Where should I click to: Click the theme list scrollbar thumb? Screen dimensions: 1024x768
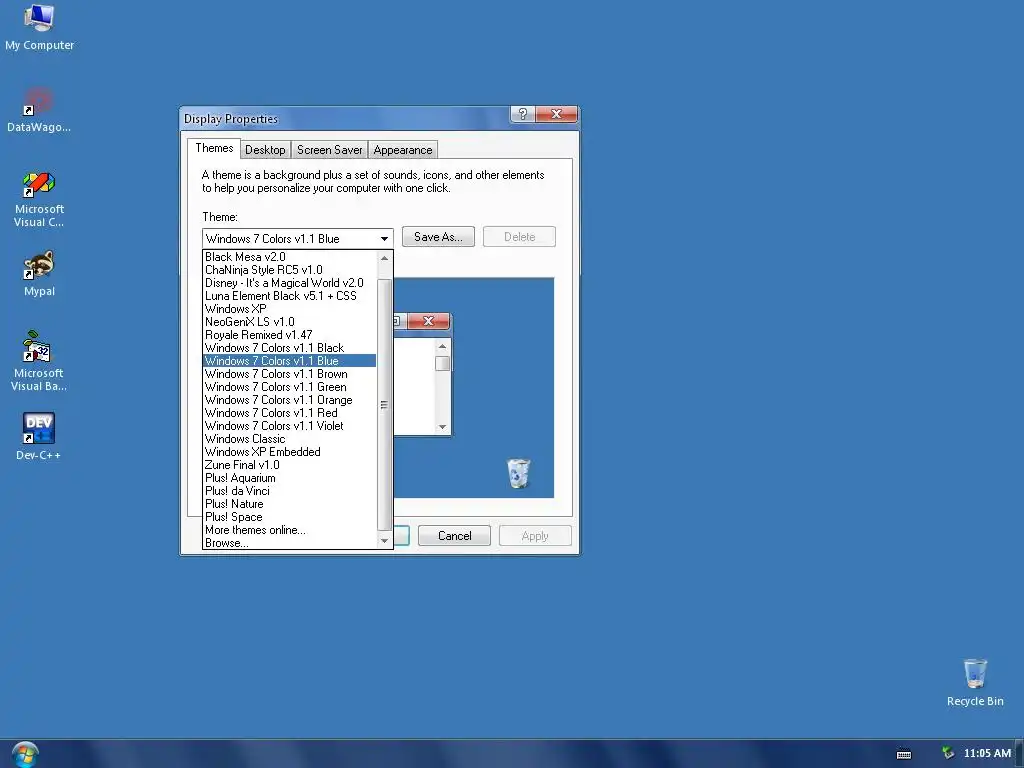(385, 405)
